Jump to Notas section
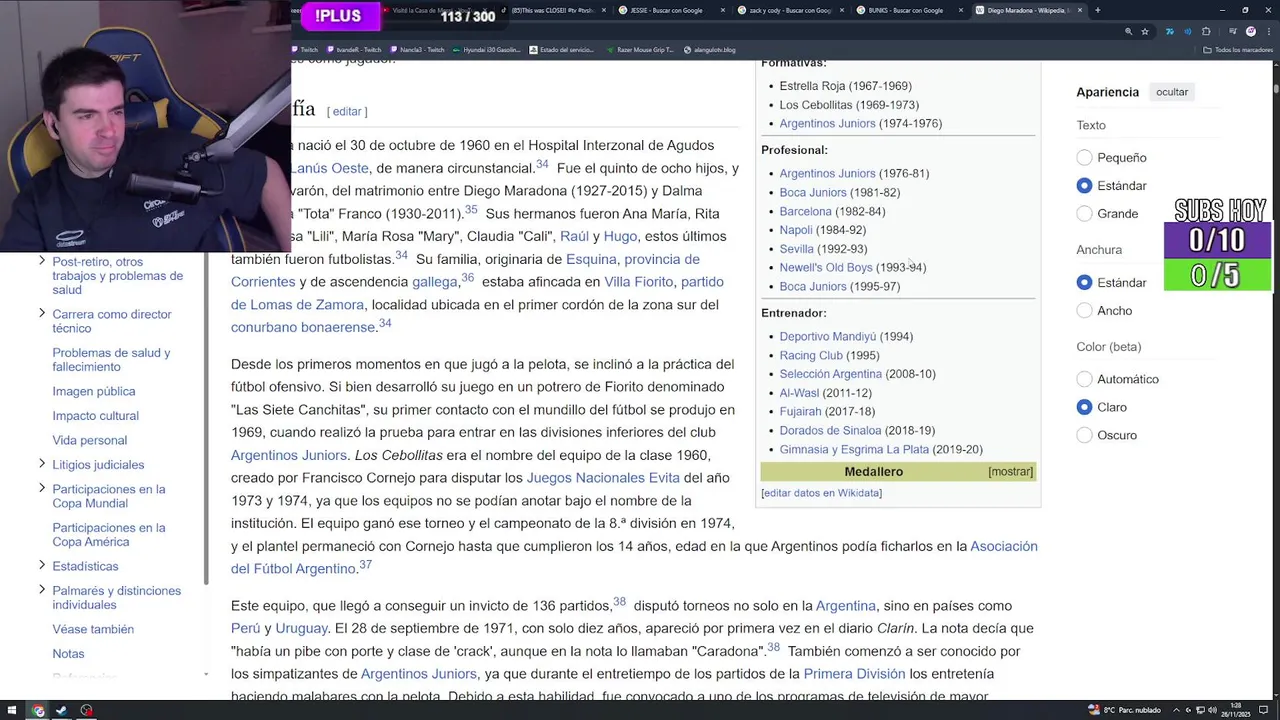This screenshot has width=1280, height=720. click(x=68, y=654)
